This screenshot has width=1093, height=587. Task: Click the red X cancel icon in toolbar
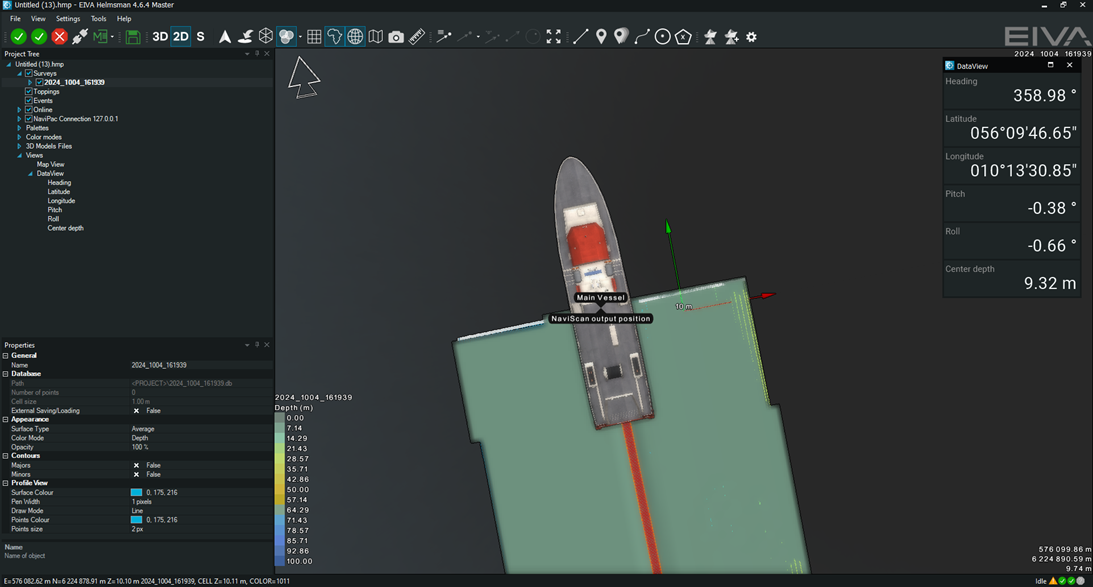pyautogui.click(x=59, y=36)
